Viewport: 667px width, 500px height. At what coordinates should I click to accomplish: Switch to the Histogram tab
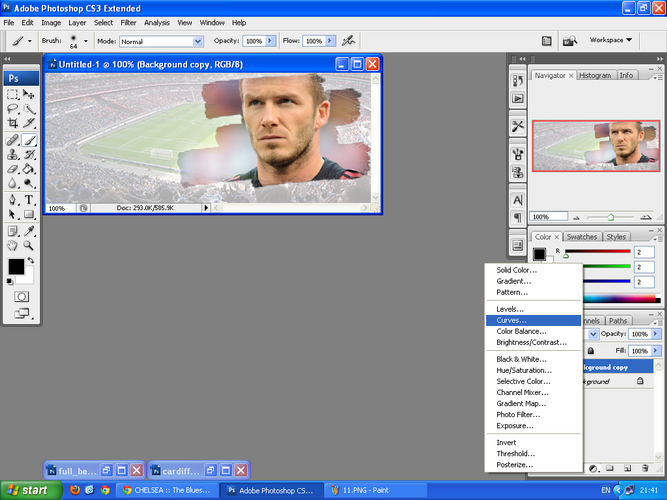point(595,75)
